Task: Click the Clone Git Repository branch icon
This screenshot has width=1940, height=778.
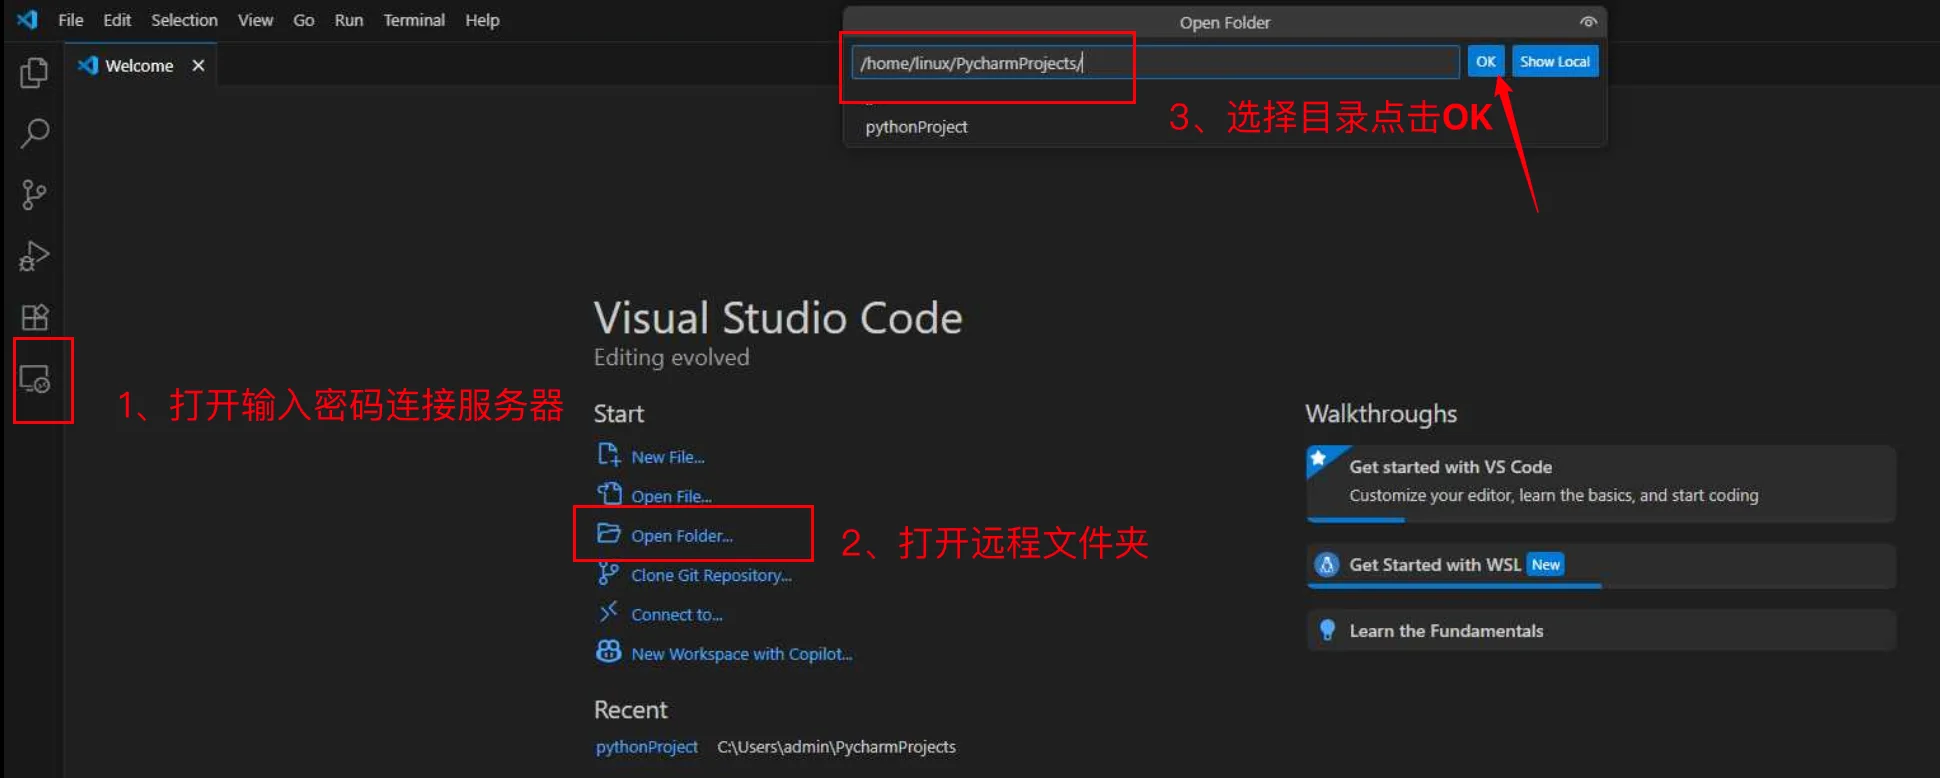Action: 608,573
